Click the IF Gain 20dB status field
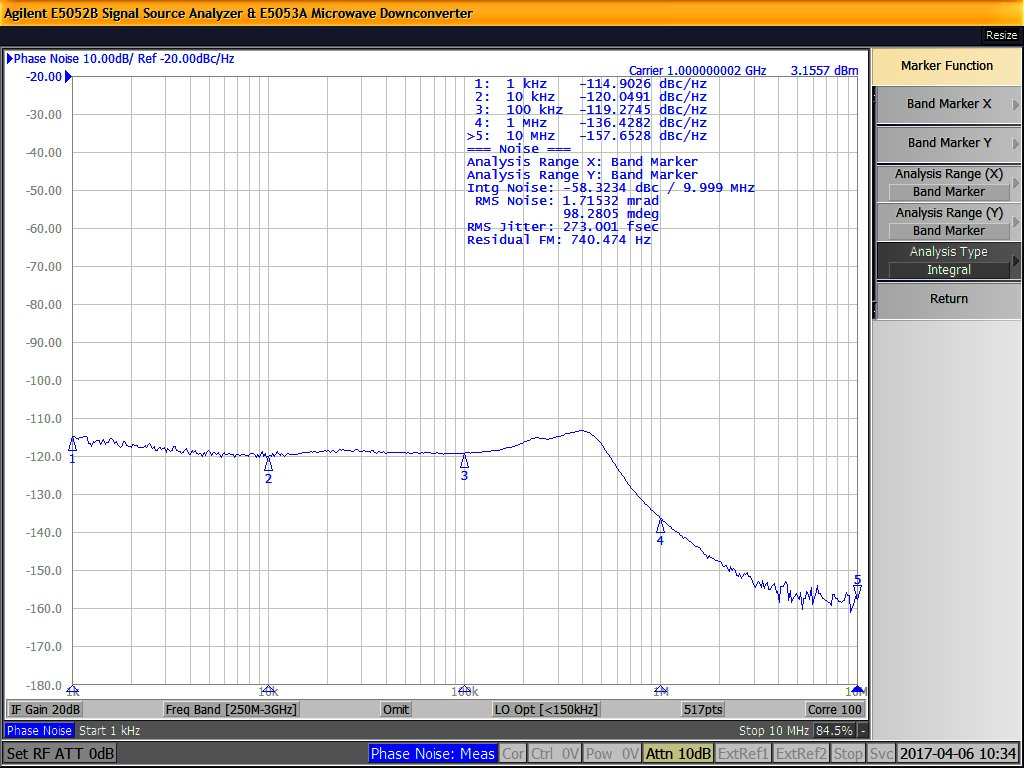This screenshot has height=768, width=1024. (x=46, y=709)
